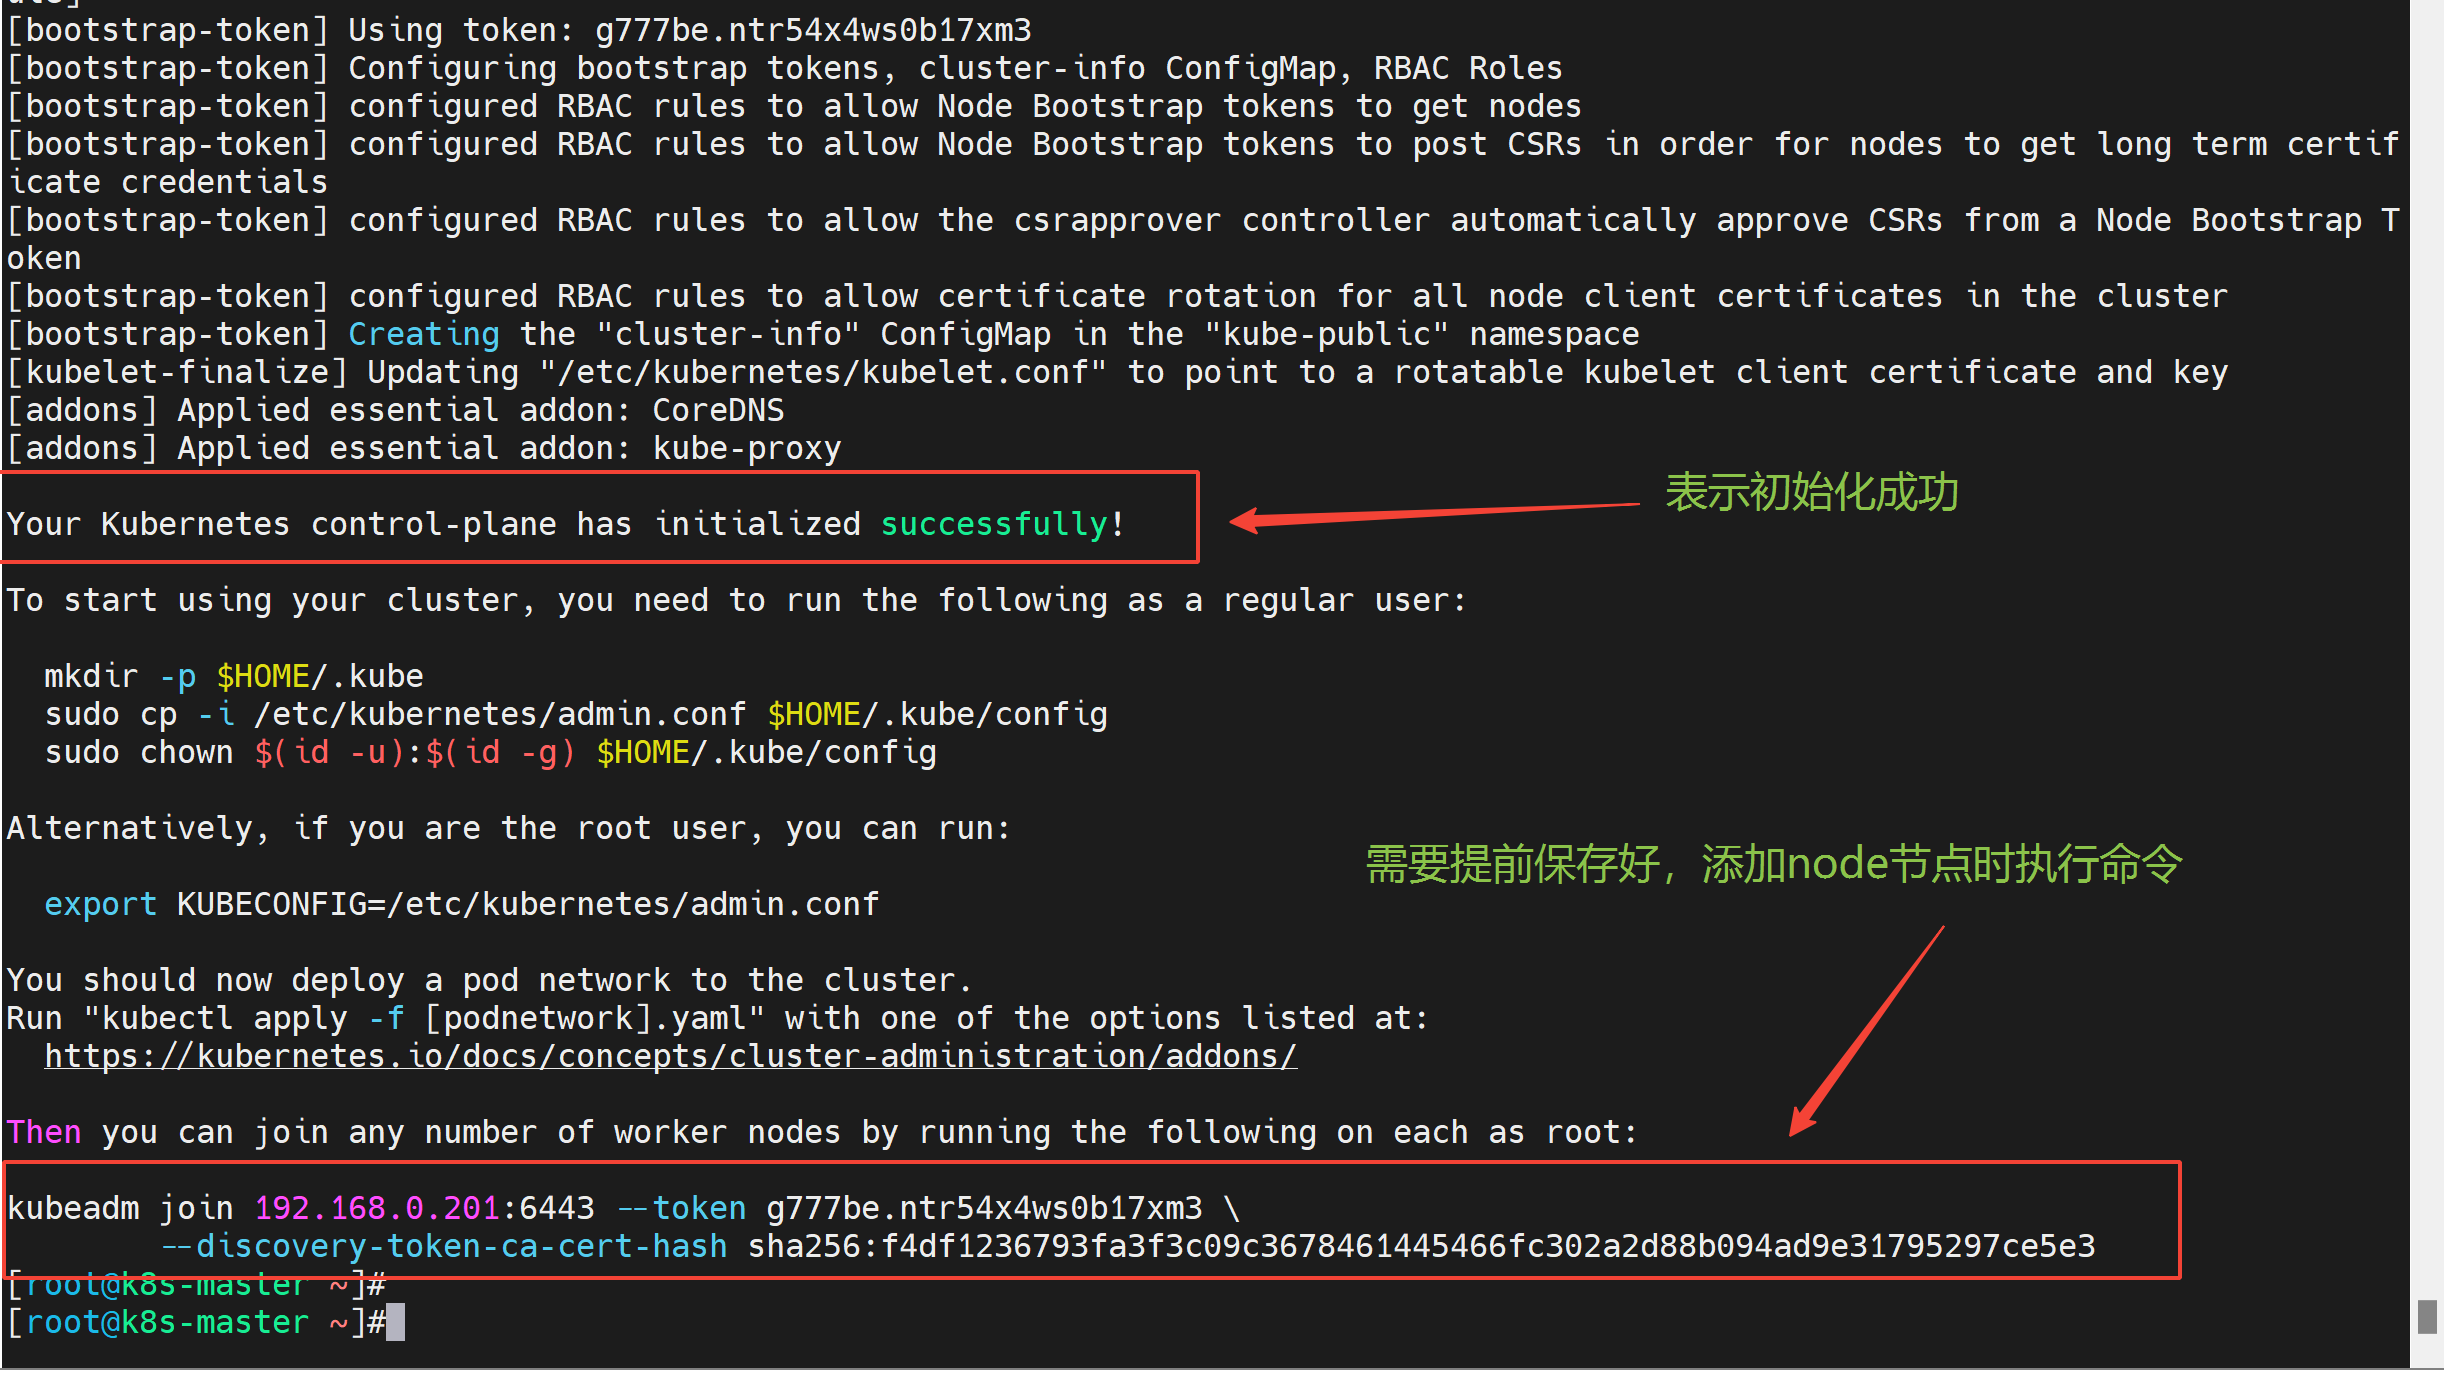Click the 'Alternatively, if you are the root user' line
Viewport: 2444px width, 1374px height.
point(509,828)
